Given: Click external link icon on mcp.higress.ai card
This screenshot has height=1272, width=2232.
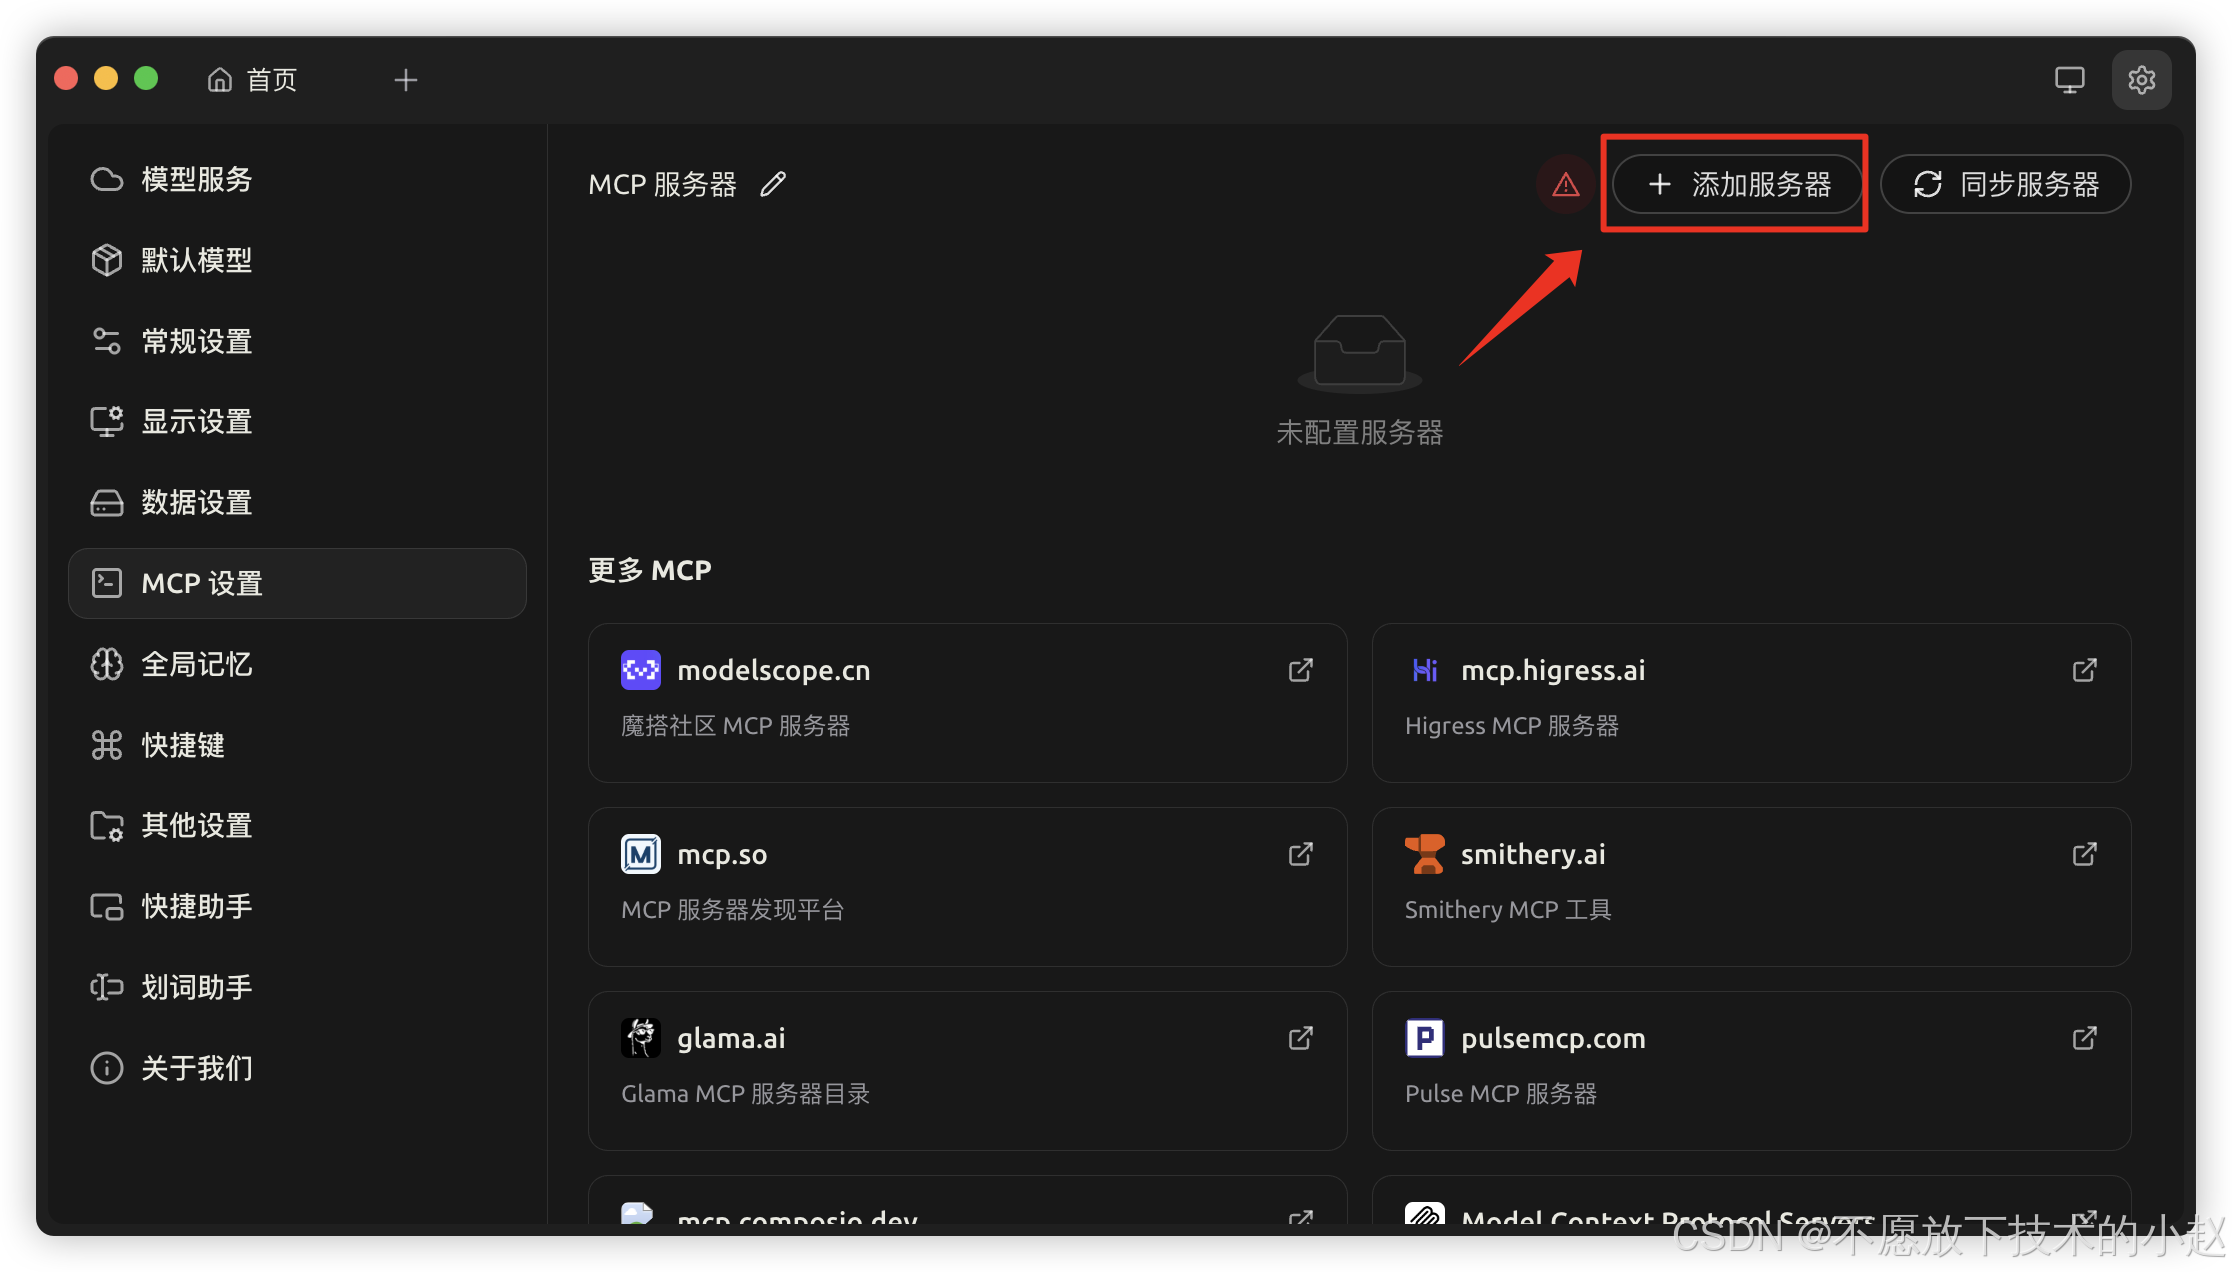Looking at the screenshot, I should (x=2085, y=670).
